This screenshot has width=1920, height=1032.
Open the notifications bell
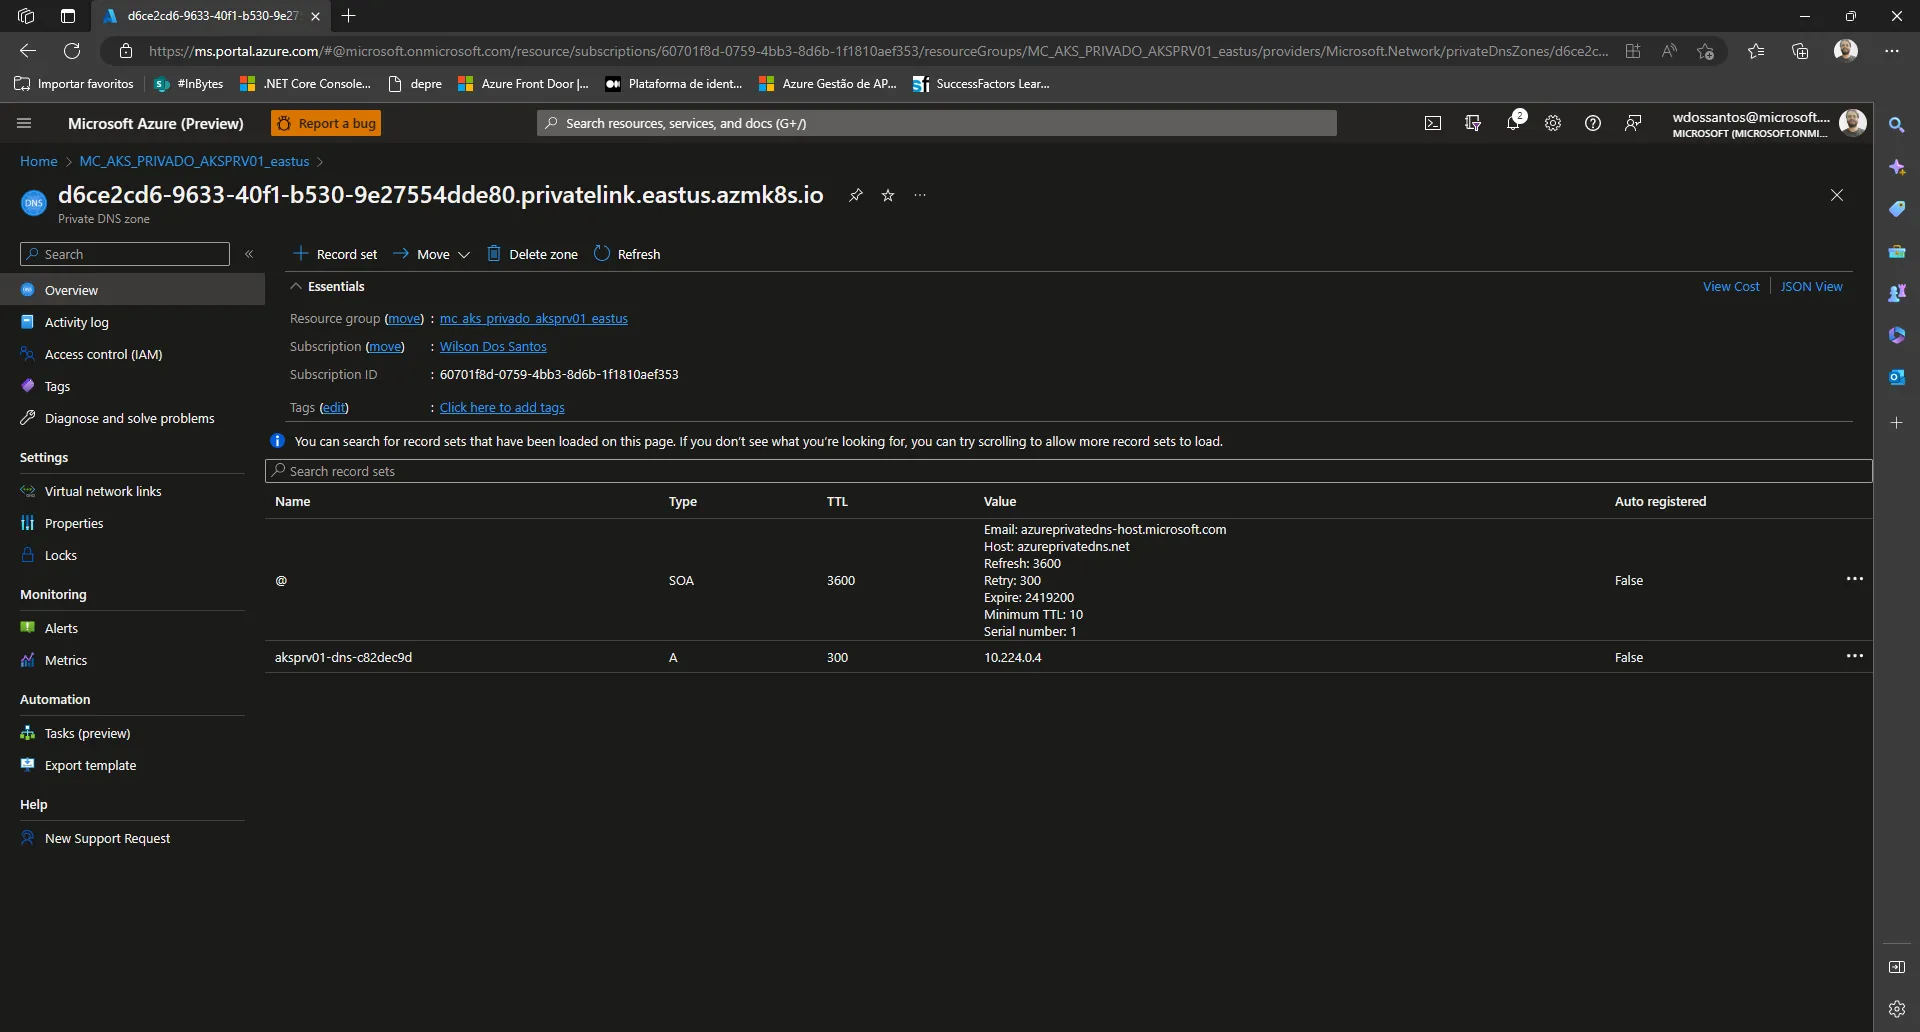coord(1513,123)
